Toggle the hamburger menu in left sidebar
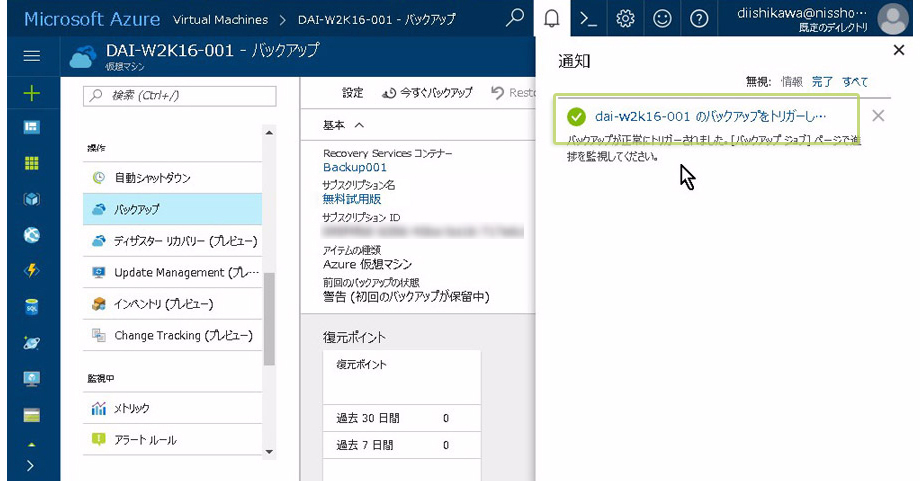This screenshot has height=481, width=920. point(32,57)
